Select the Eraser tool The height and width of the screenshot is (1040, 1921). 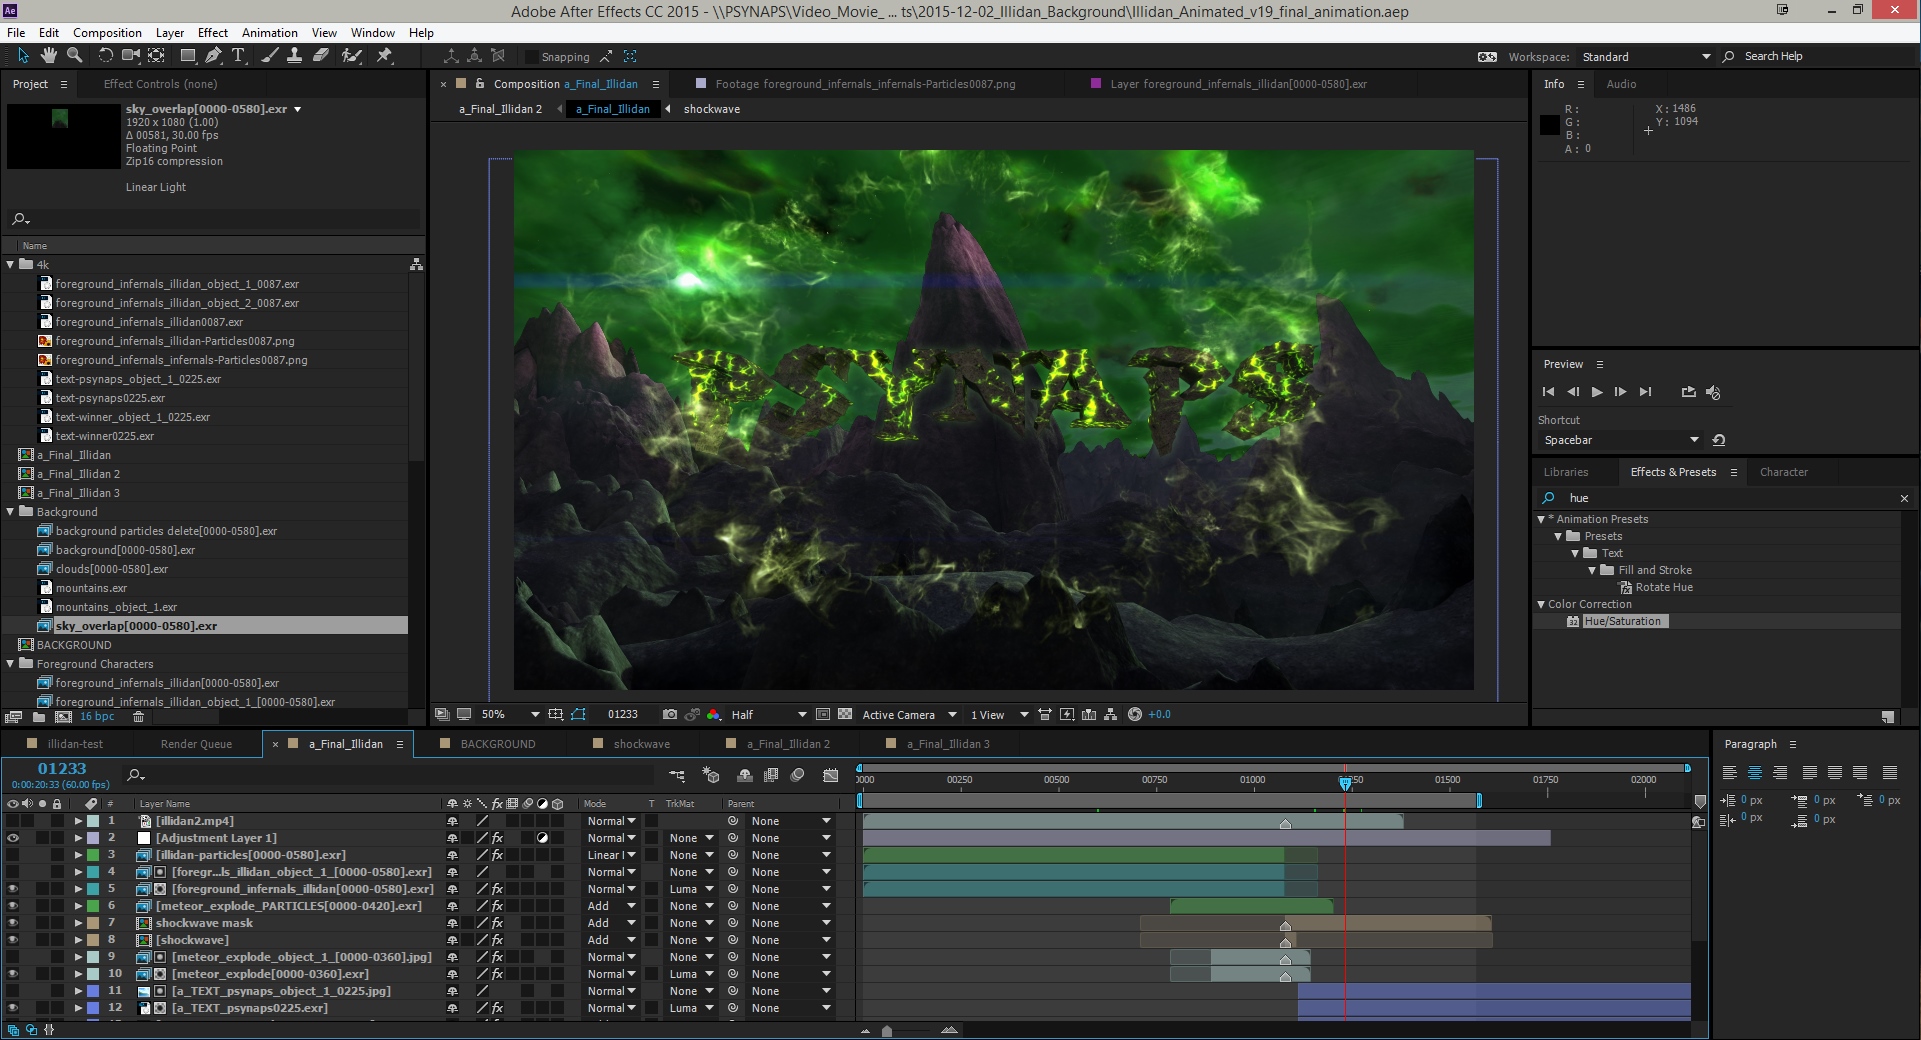point(321,56)
